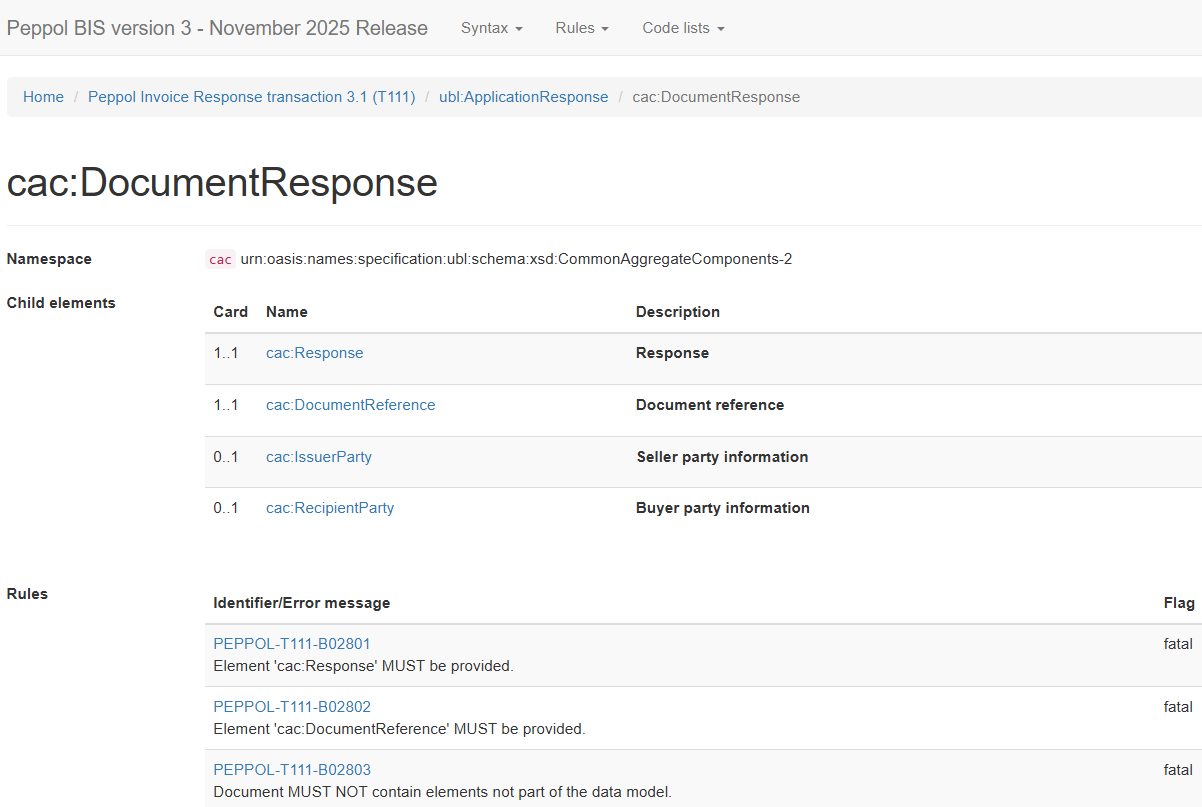Open the cac:Response child element link

click(315, 353)
